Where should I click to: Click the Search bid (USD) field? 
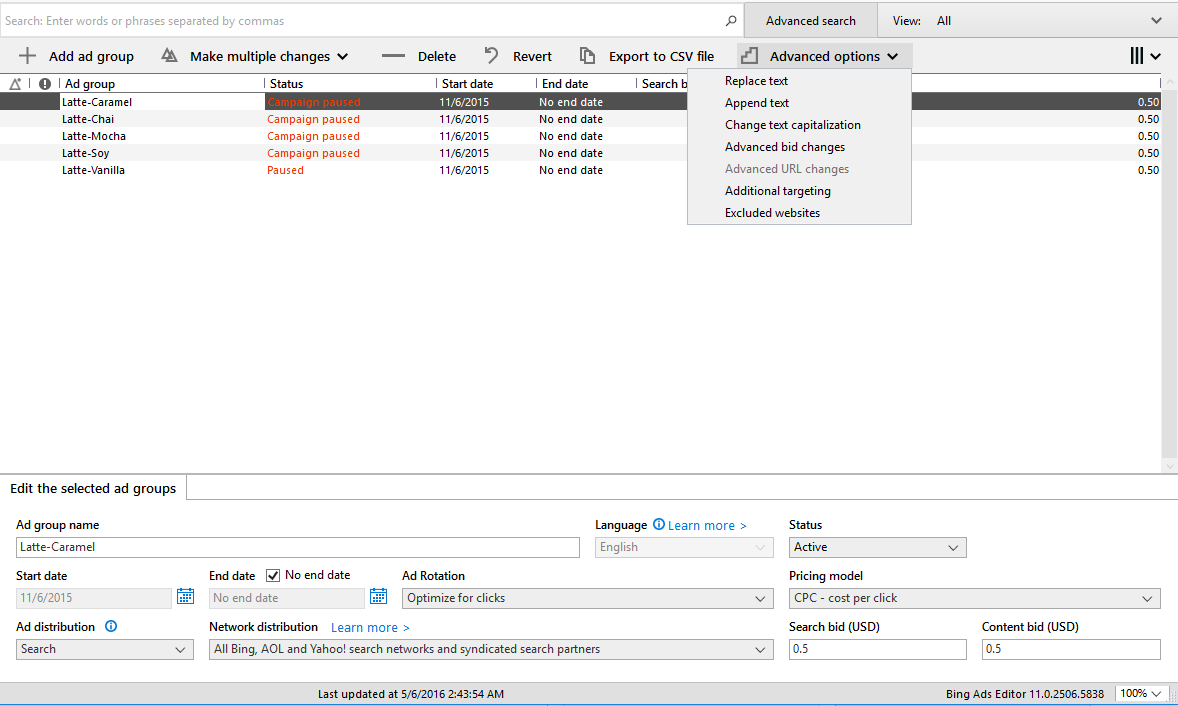click(x=877, y=649)
